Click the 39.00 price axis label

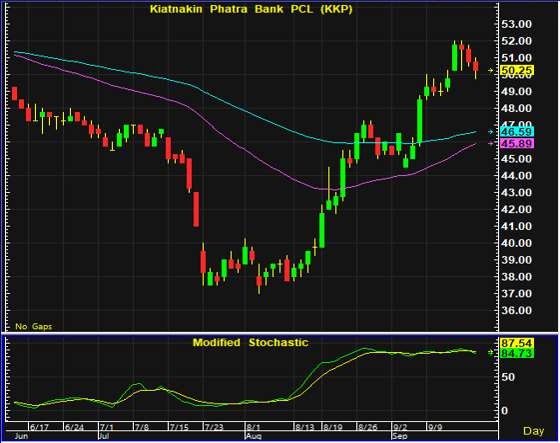(x=516, y=260)
